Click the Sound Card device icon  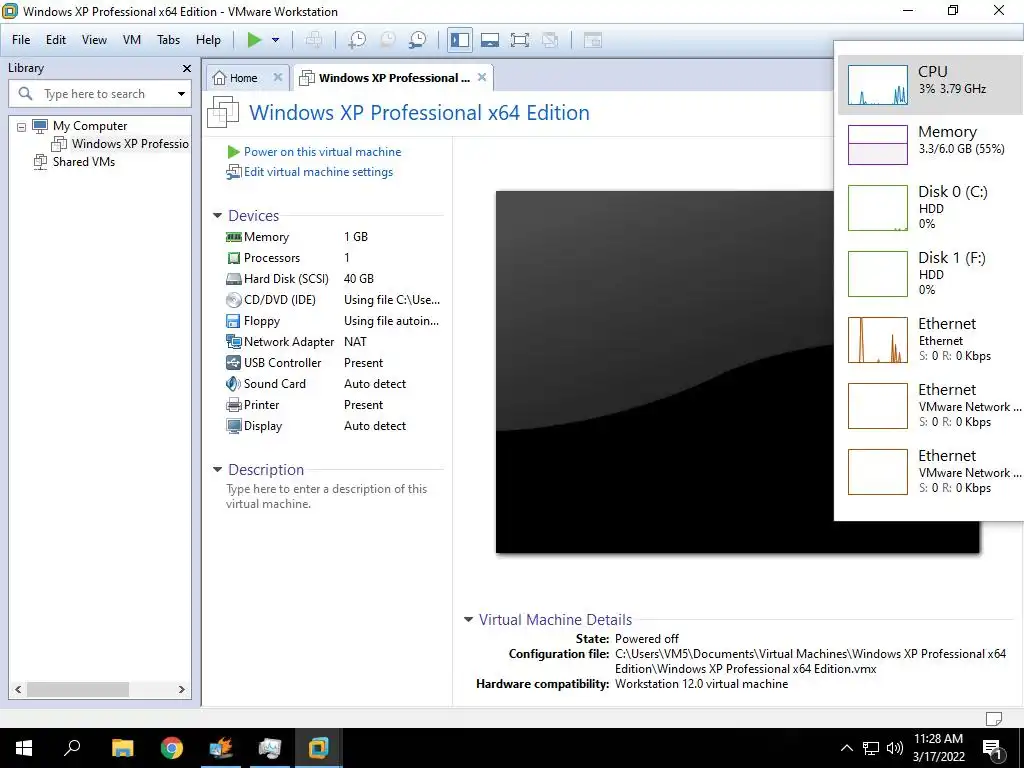pyautogui.click(x=233, y=383)
